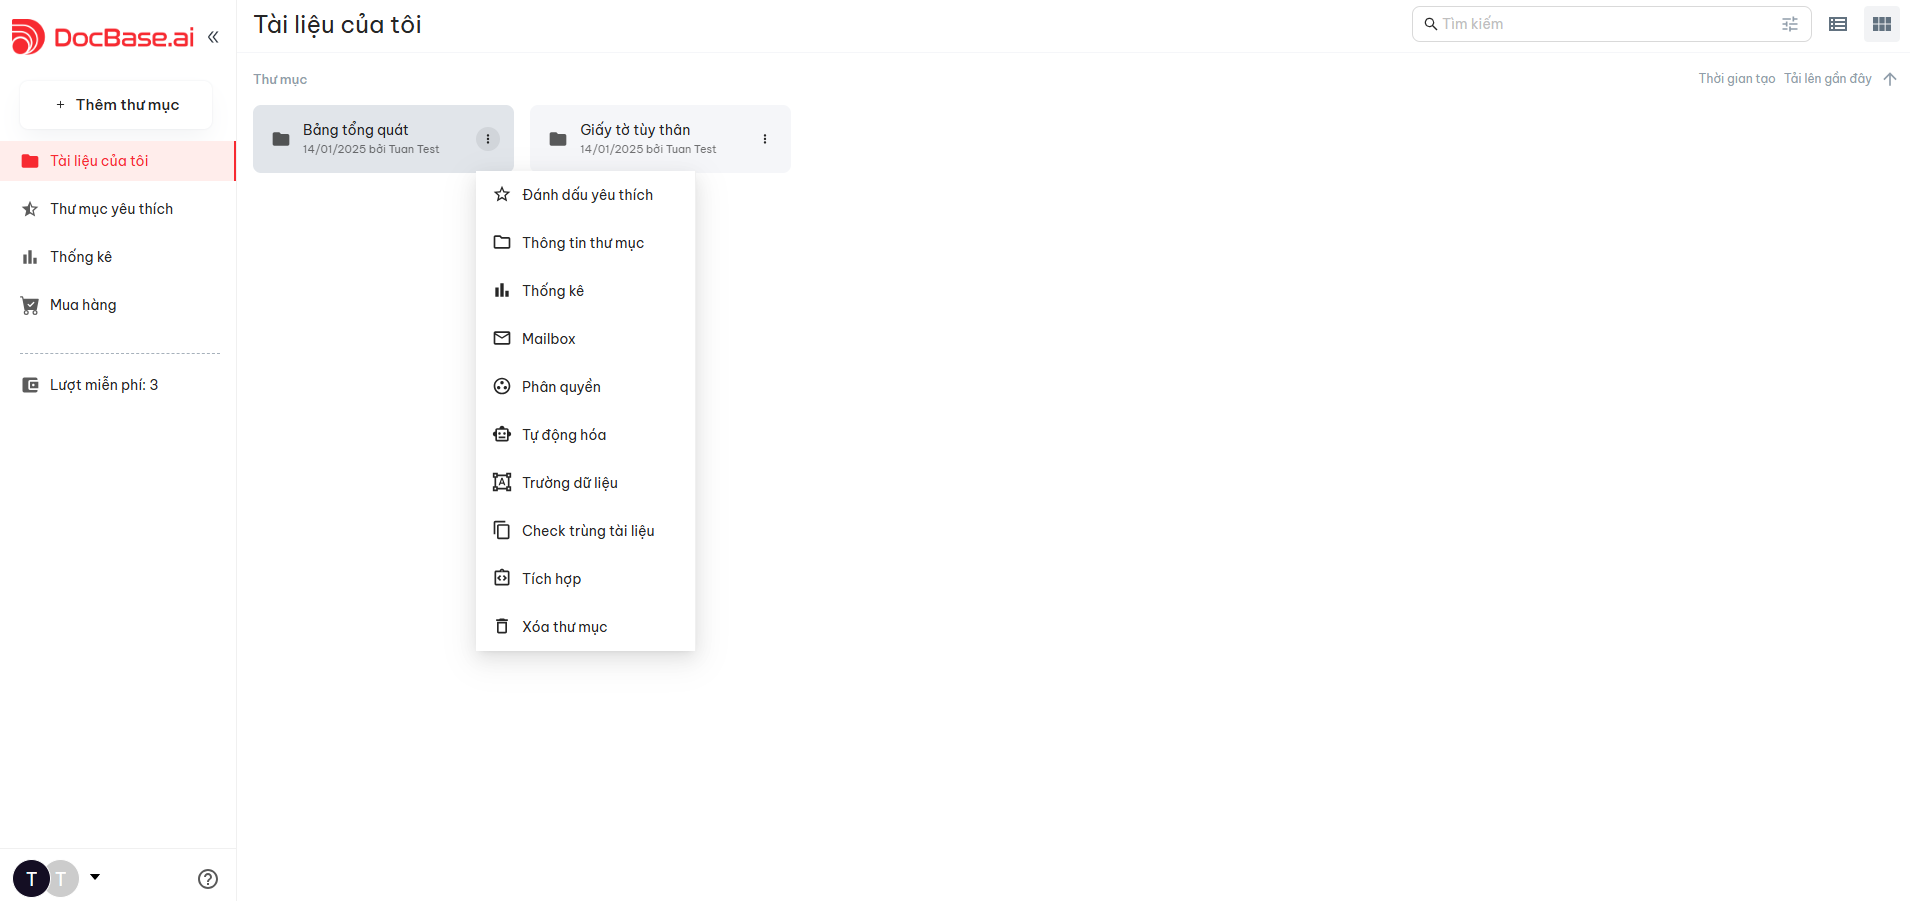Click Tài liệu của tôi page title
1910x901 pixels.
point(338,25)
